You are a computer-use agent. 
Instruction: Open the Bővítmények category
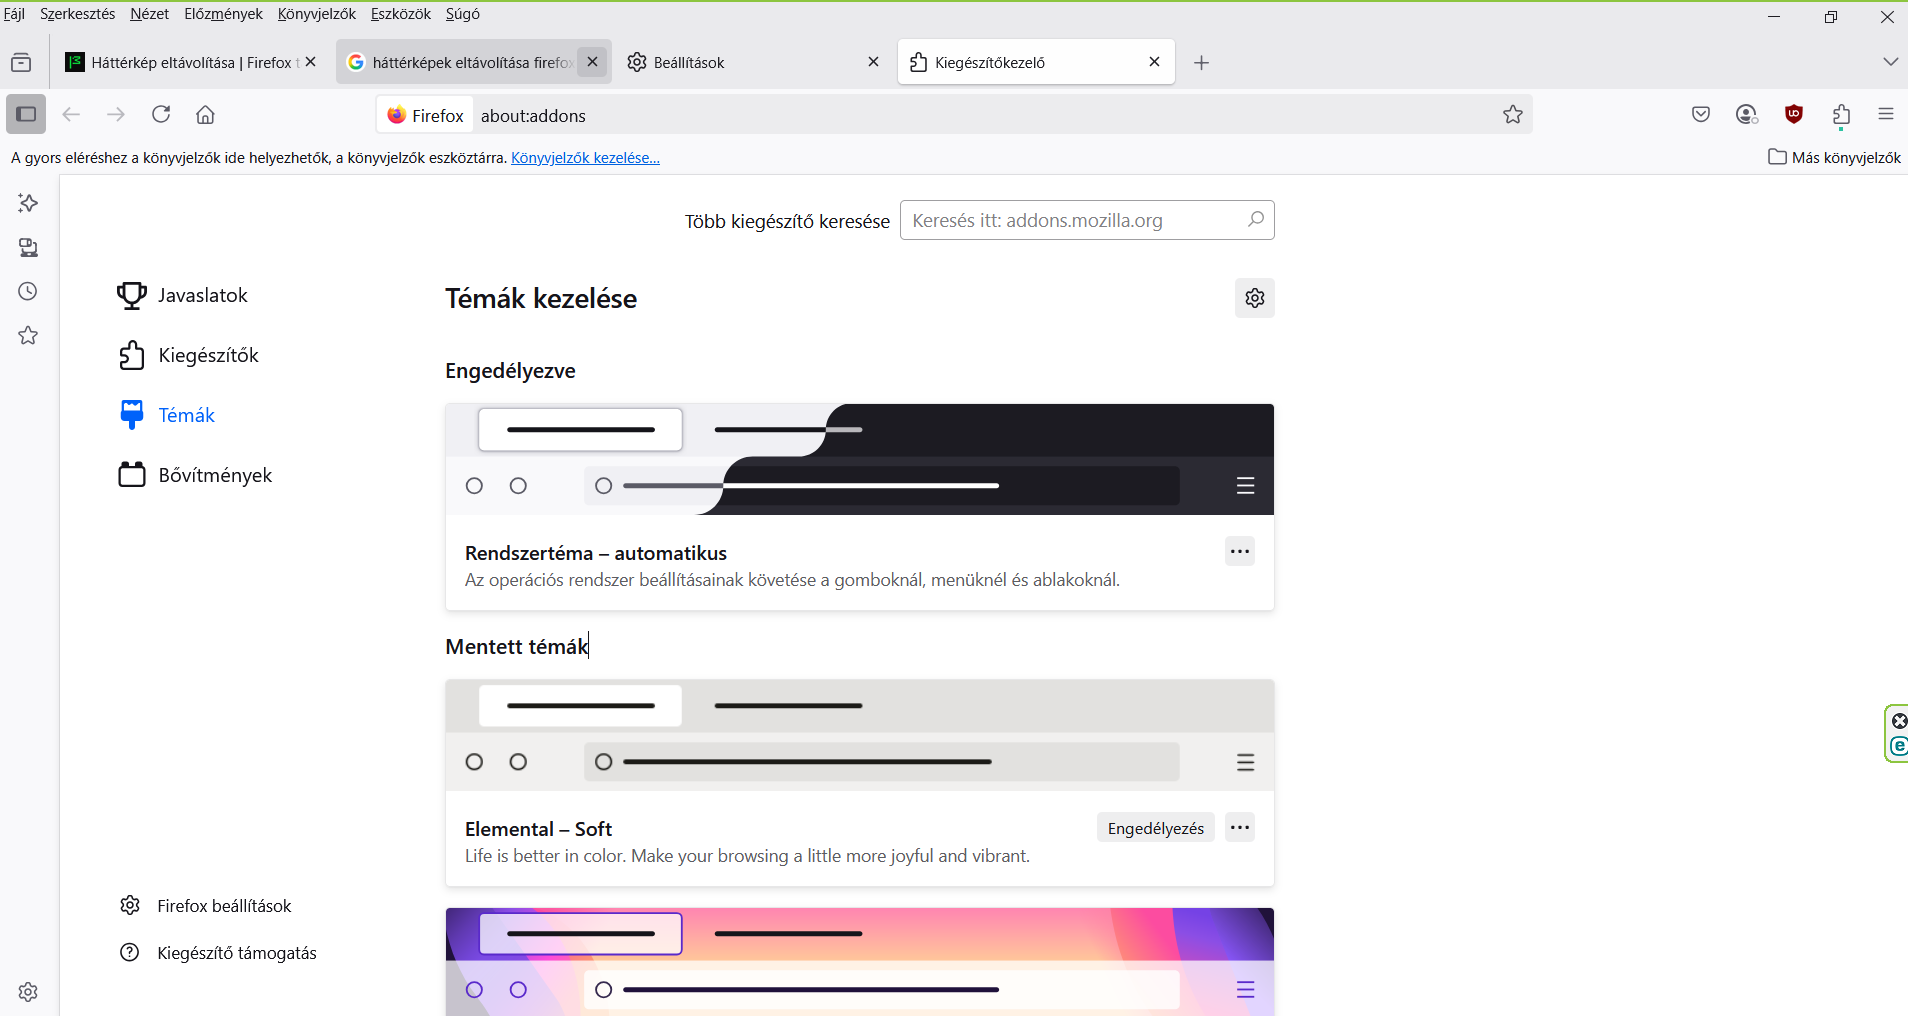195,475
